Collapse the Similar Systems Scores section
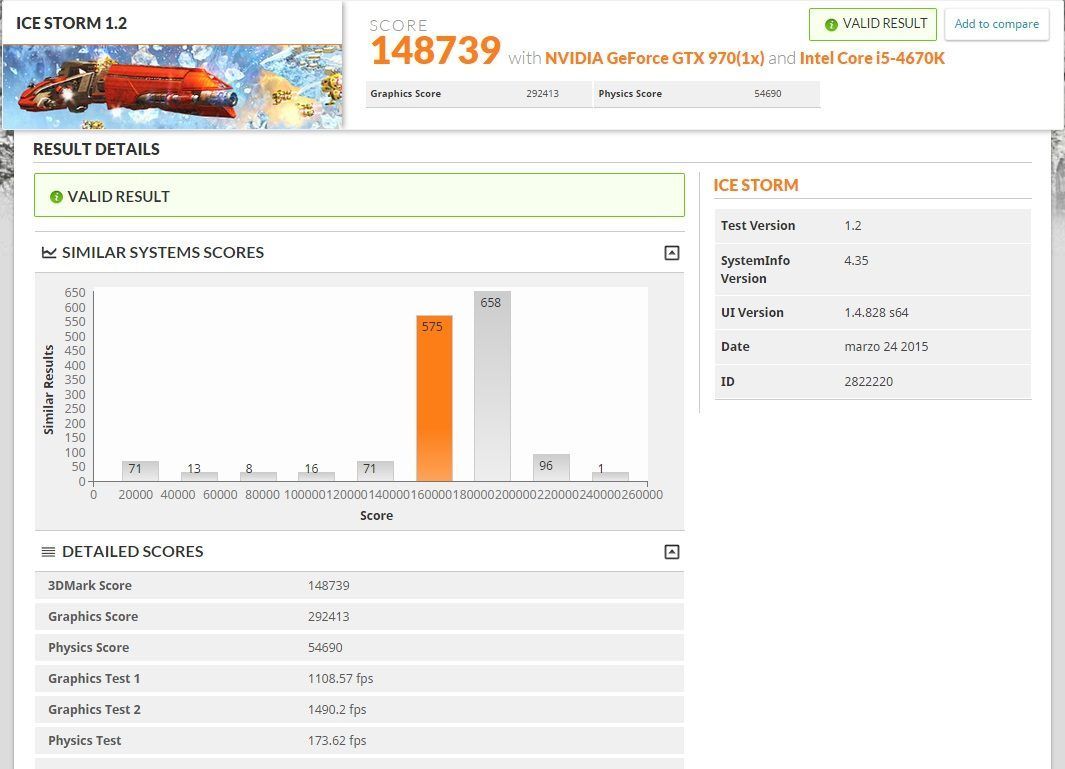Image resolution: width=1065 pixels, height=769 pixels. 672,253
